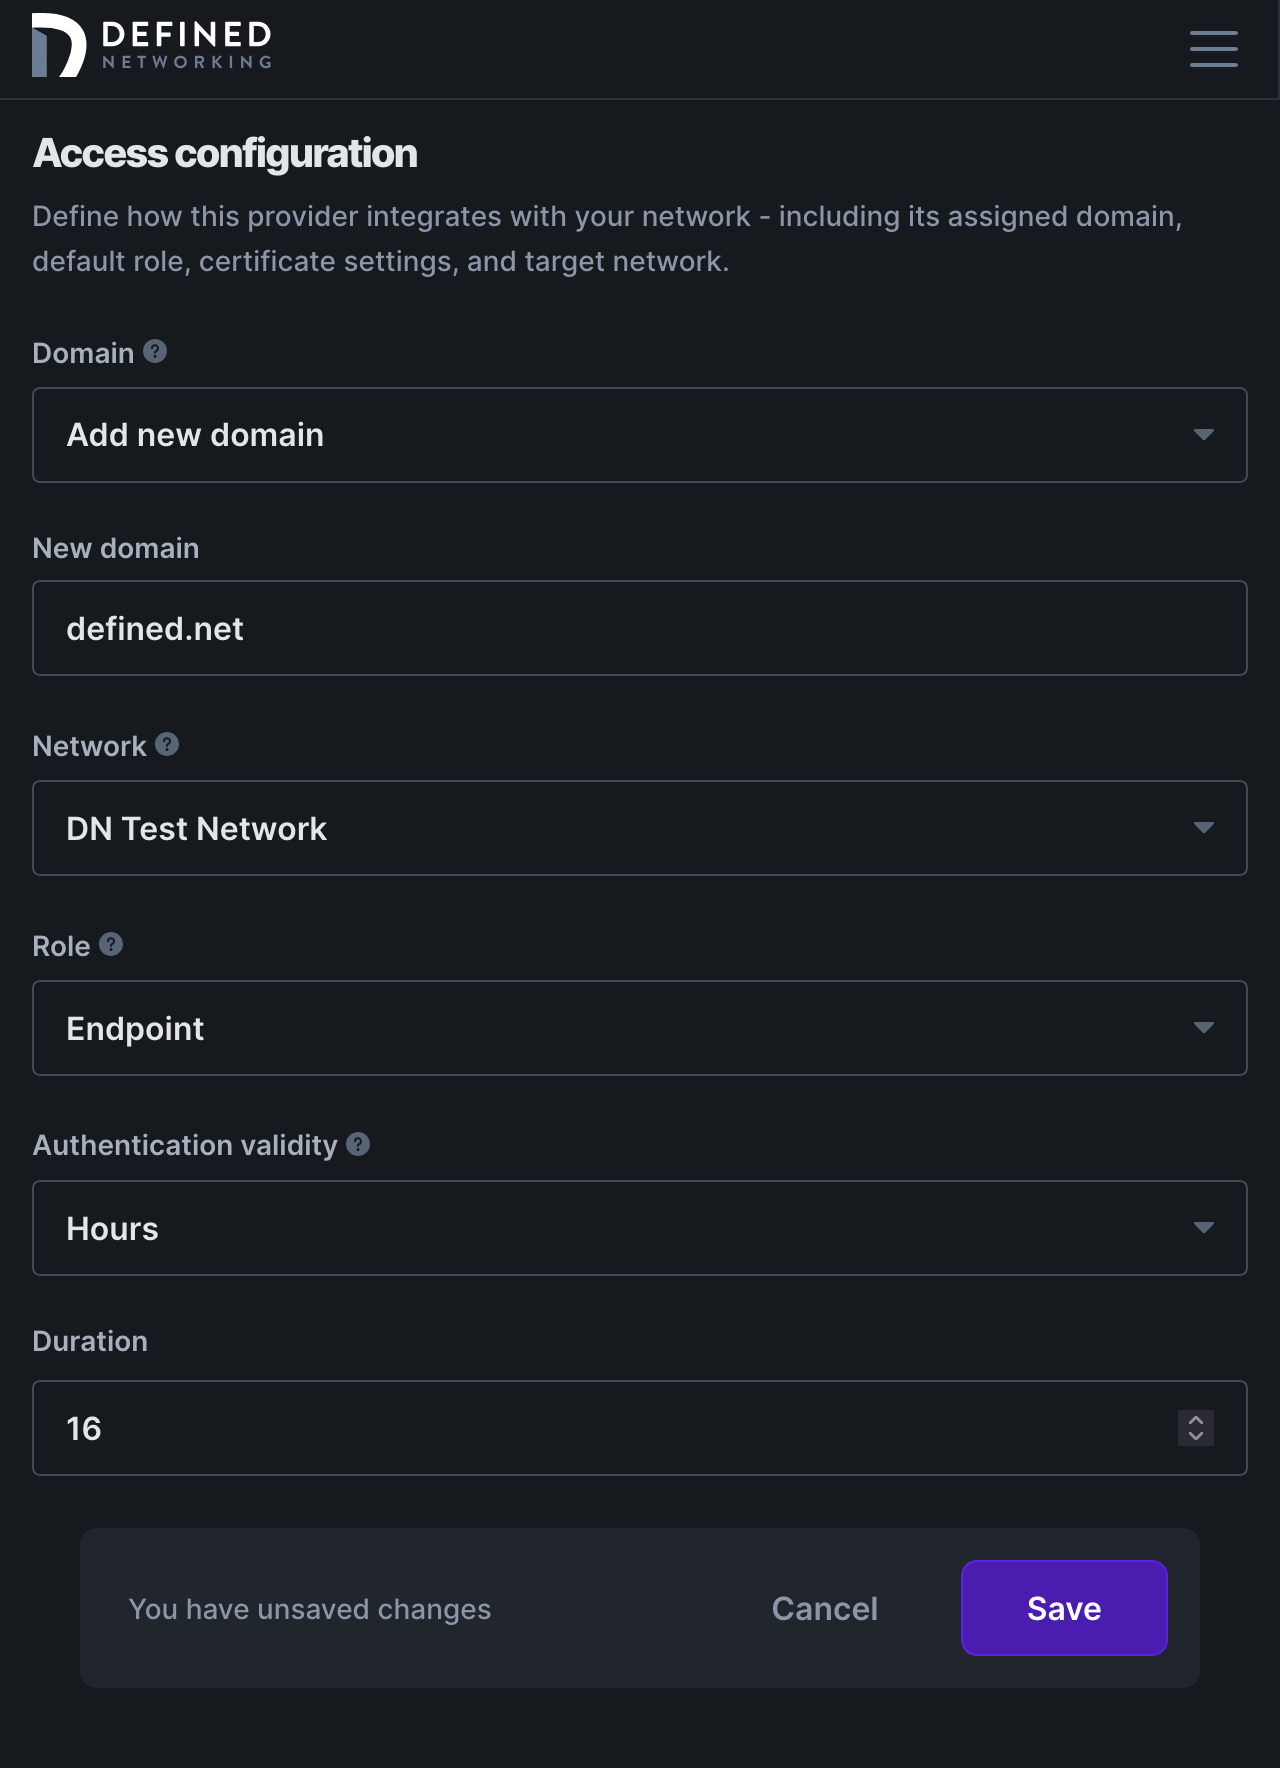Click inside the New domain field
Viewport: 1280px width, 1768px height.
tap(640, 628)
